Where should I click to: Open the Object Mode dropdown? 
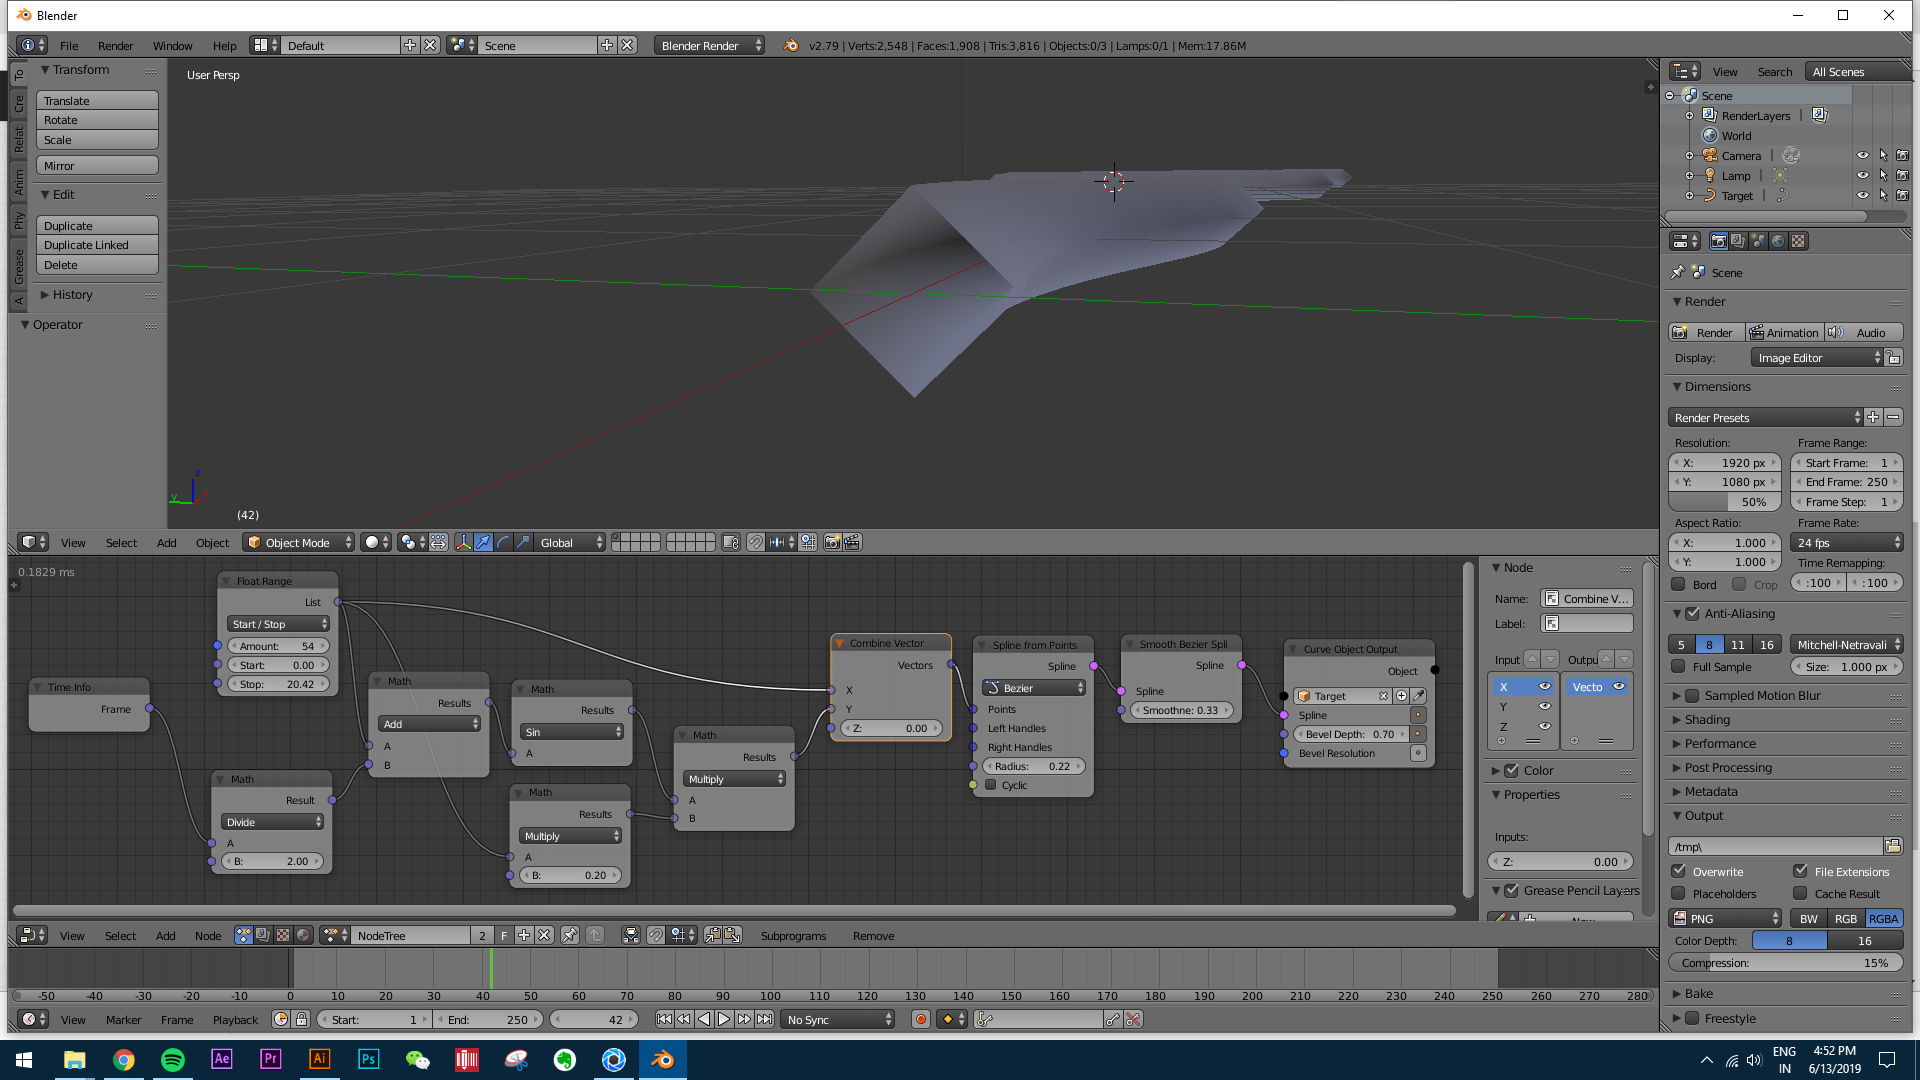click(299, 542)
